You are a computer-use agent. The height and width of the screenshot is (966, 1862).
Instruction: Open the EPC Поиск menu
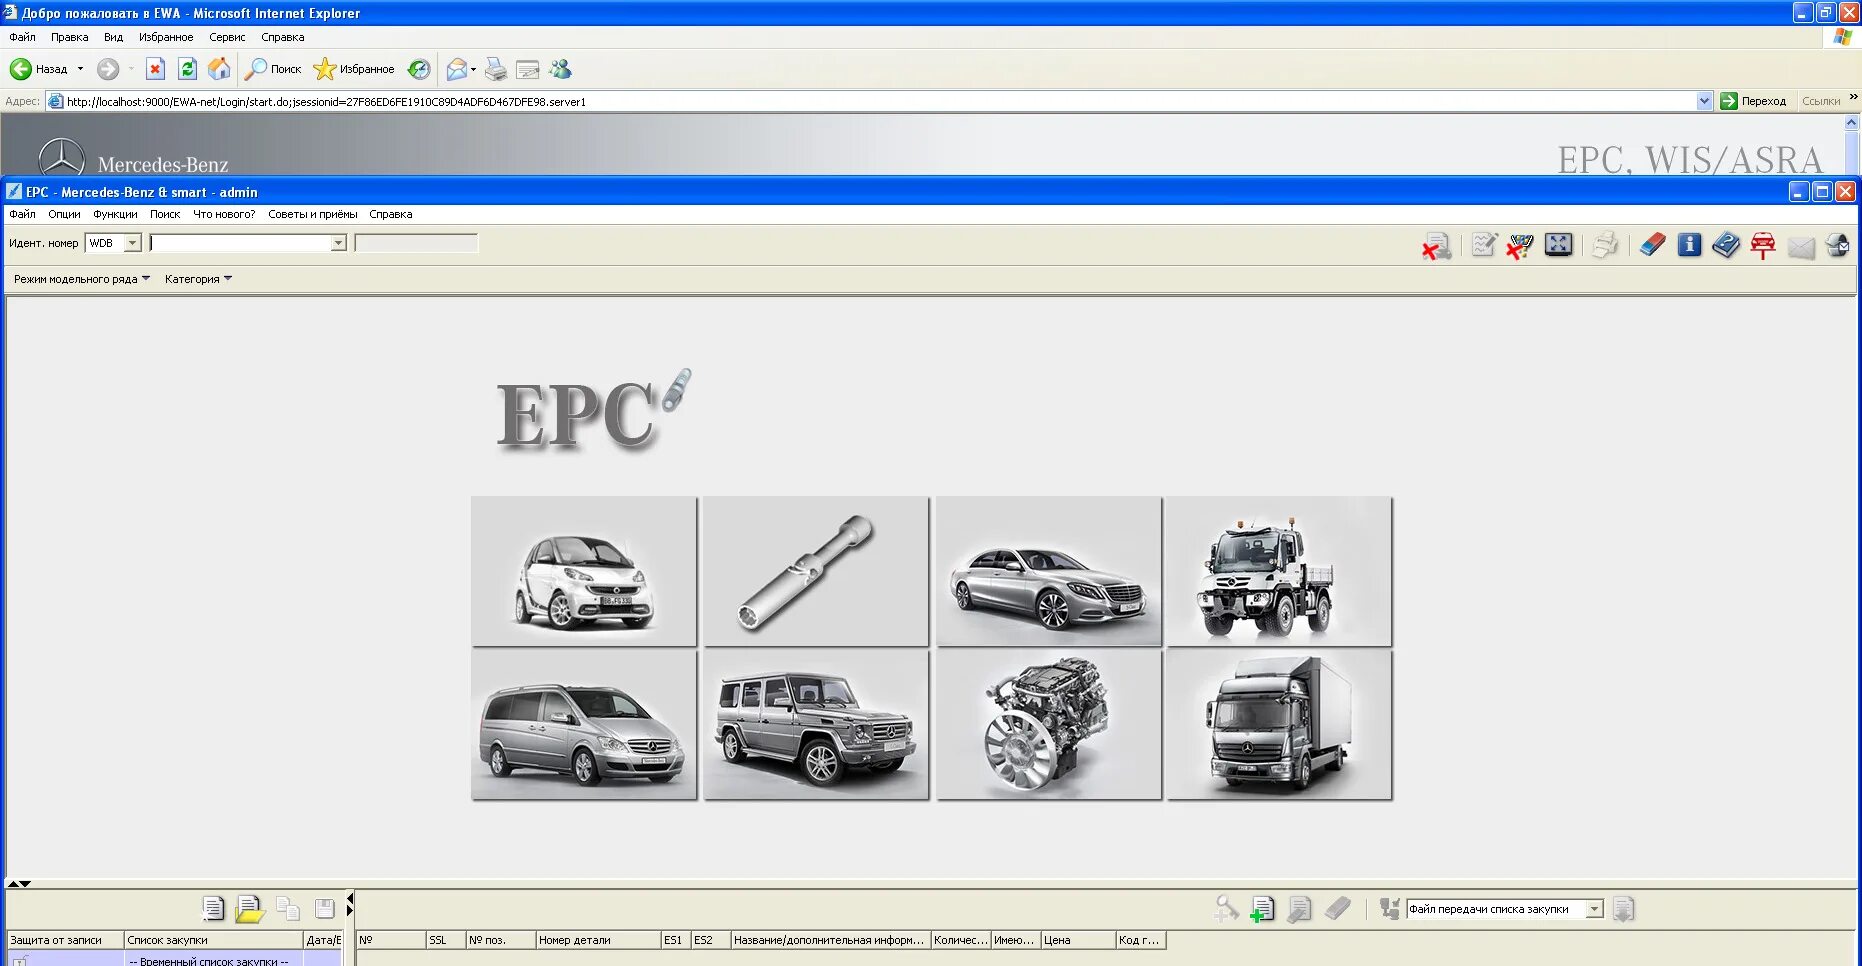pyautogui.click(x=165, y=214)
